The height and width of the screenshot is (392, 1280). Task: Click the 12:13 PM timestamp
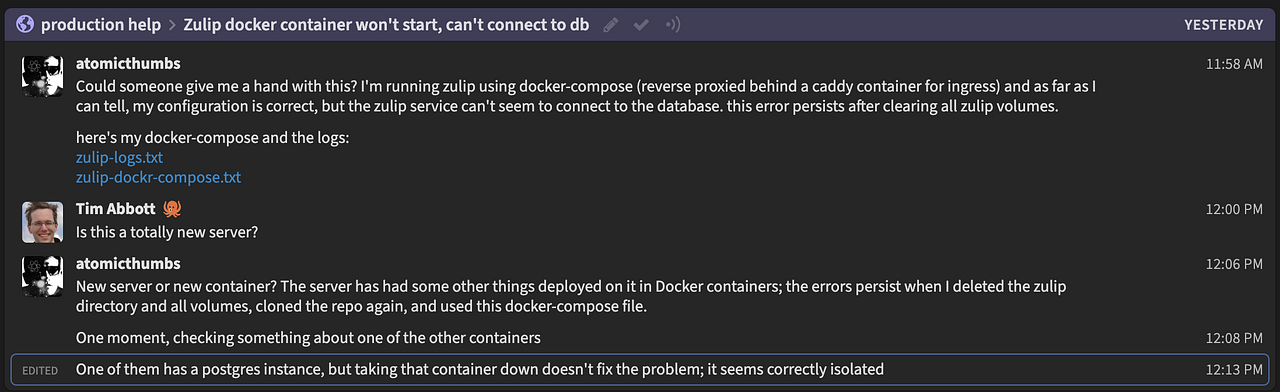point(1234,370)
